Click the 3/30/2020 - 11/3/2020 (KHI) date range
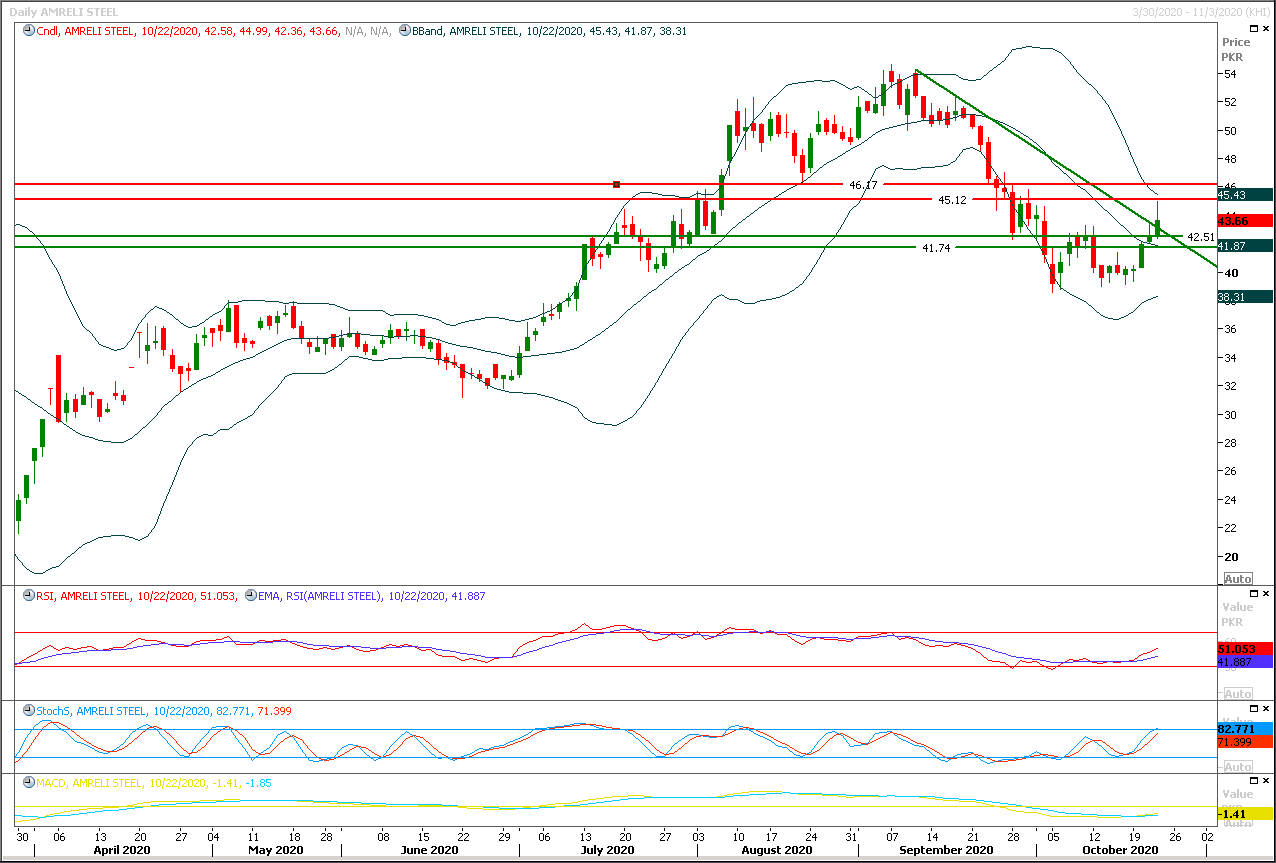The width and height of the screenshot is (1276, 863). coord(1199,12)
